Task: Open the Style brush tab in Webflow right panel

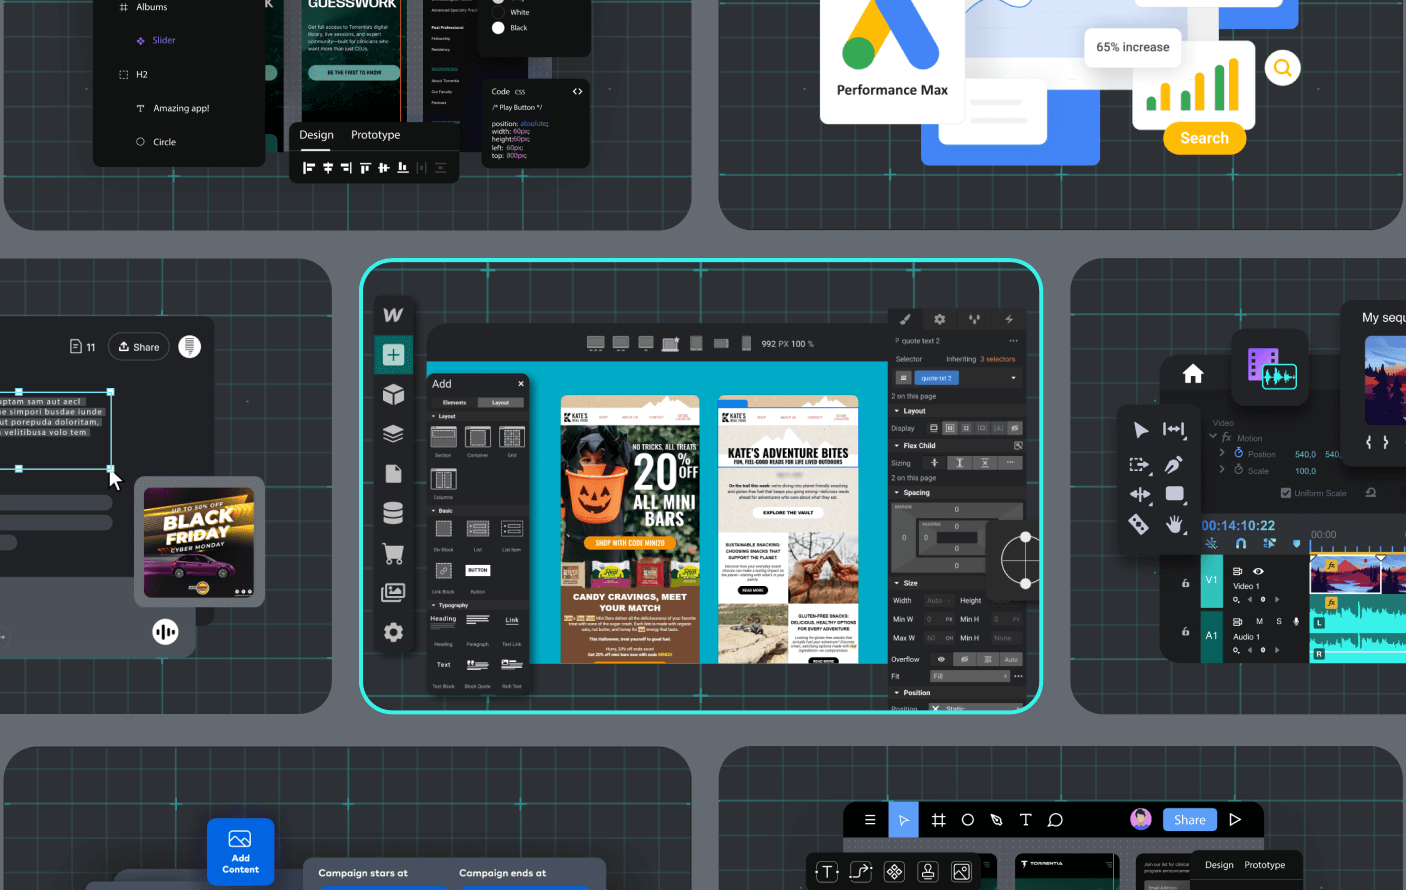Action: click(905, 319)
